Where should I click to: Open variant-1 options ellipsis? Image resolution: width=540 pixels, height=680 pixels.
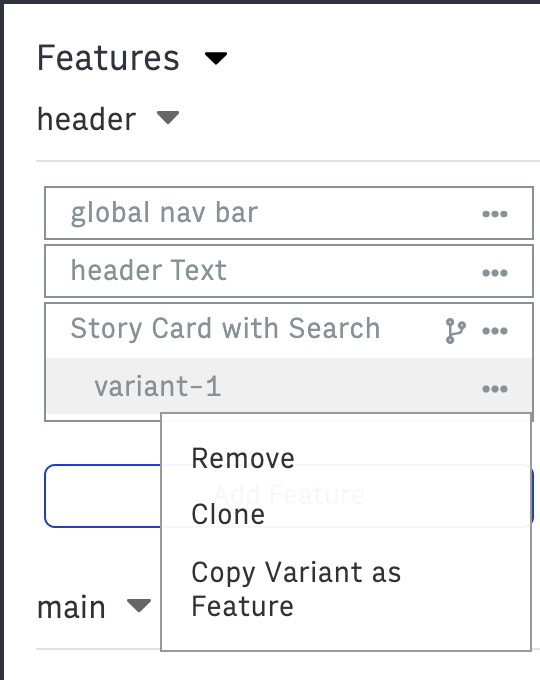point(495,389)
